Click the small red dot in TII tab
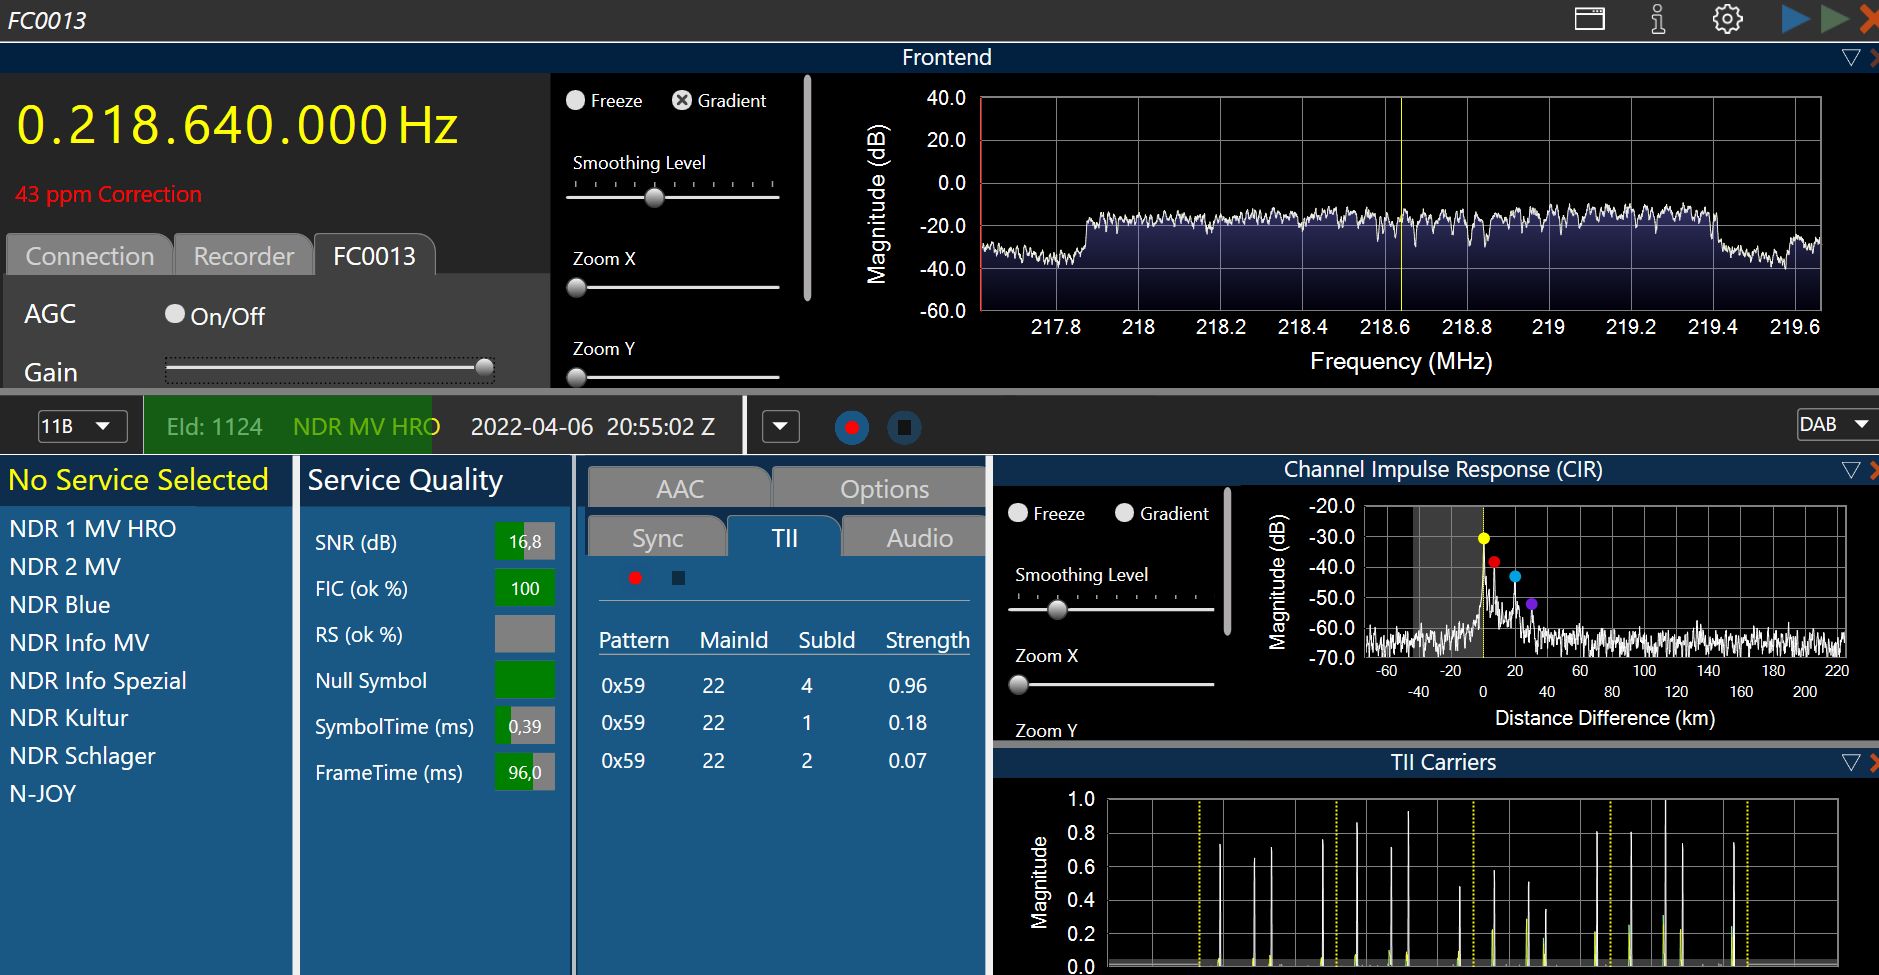 coord(635,578)
